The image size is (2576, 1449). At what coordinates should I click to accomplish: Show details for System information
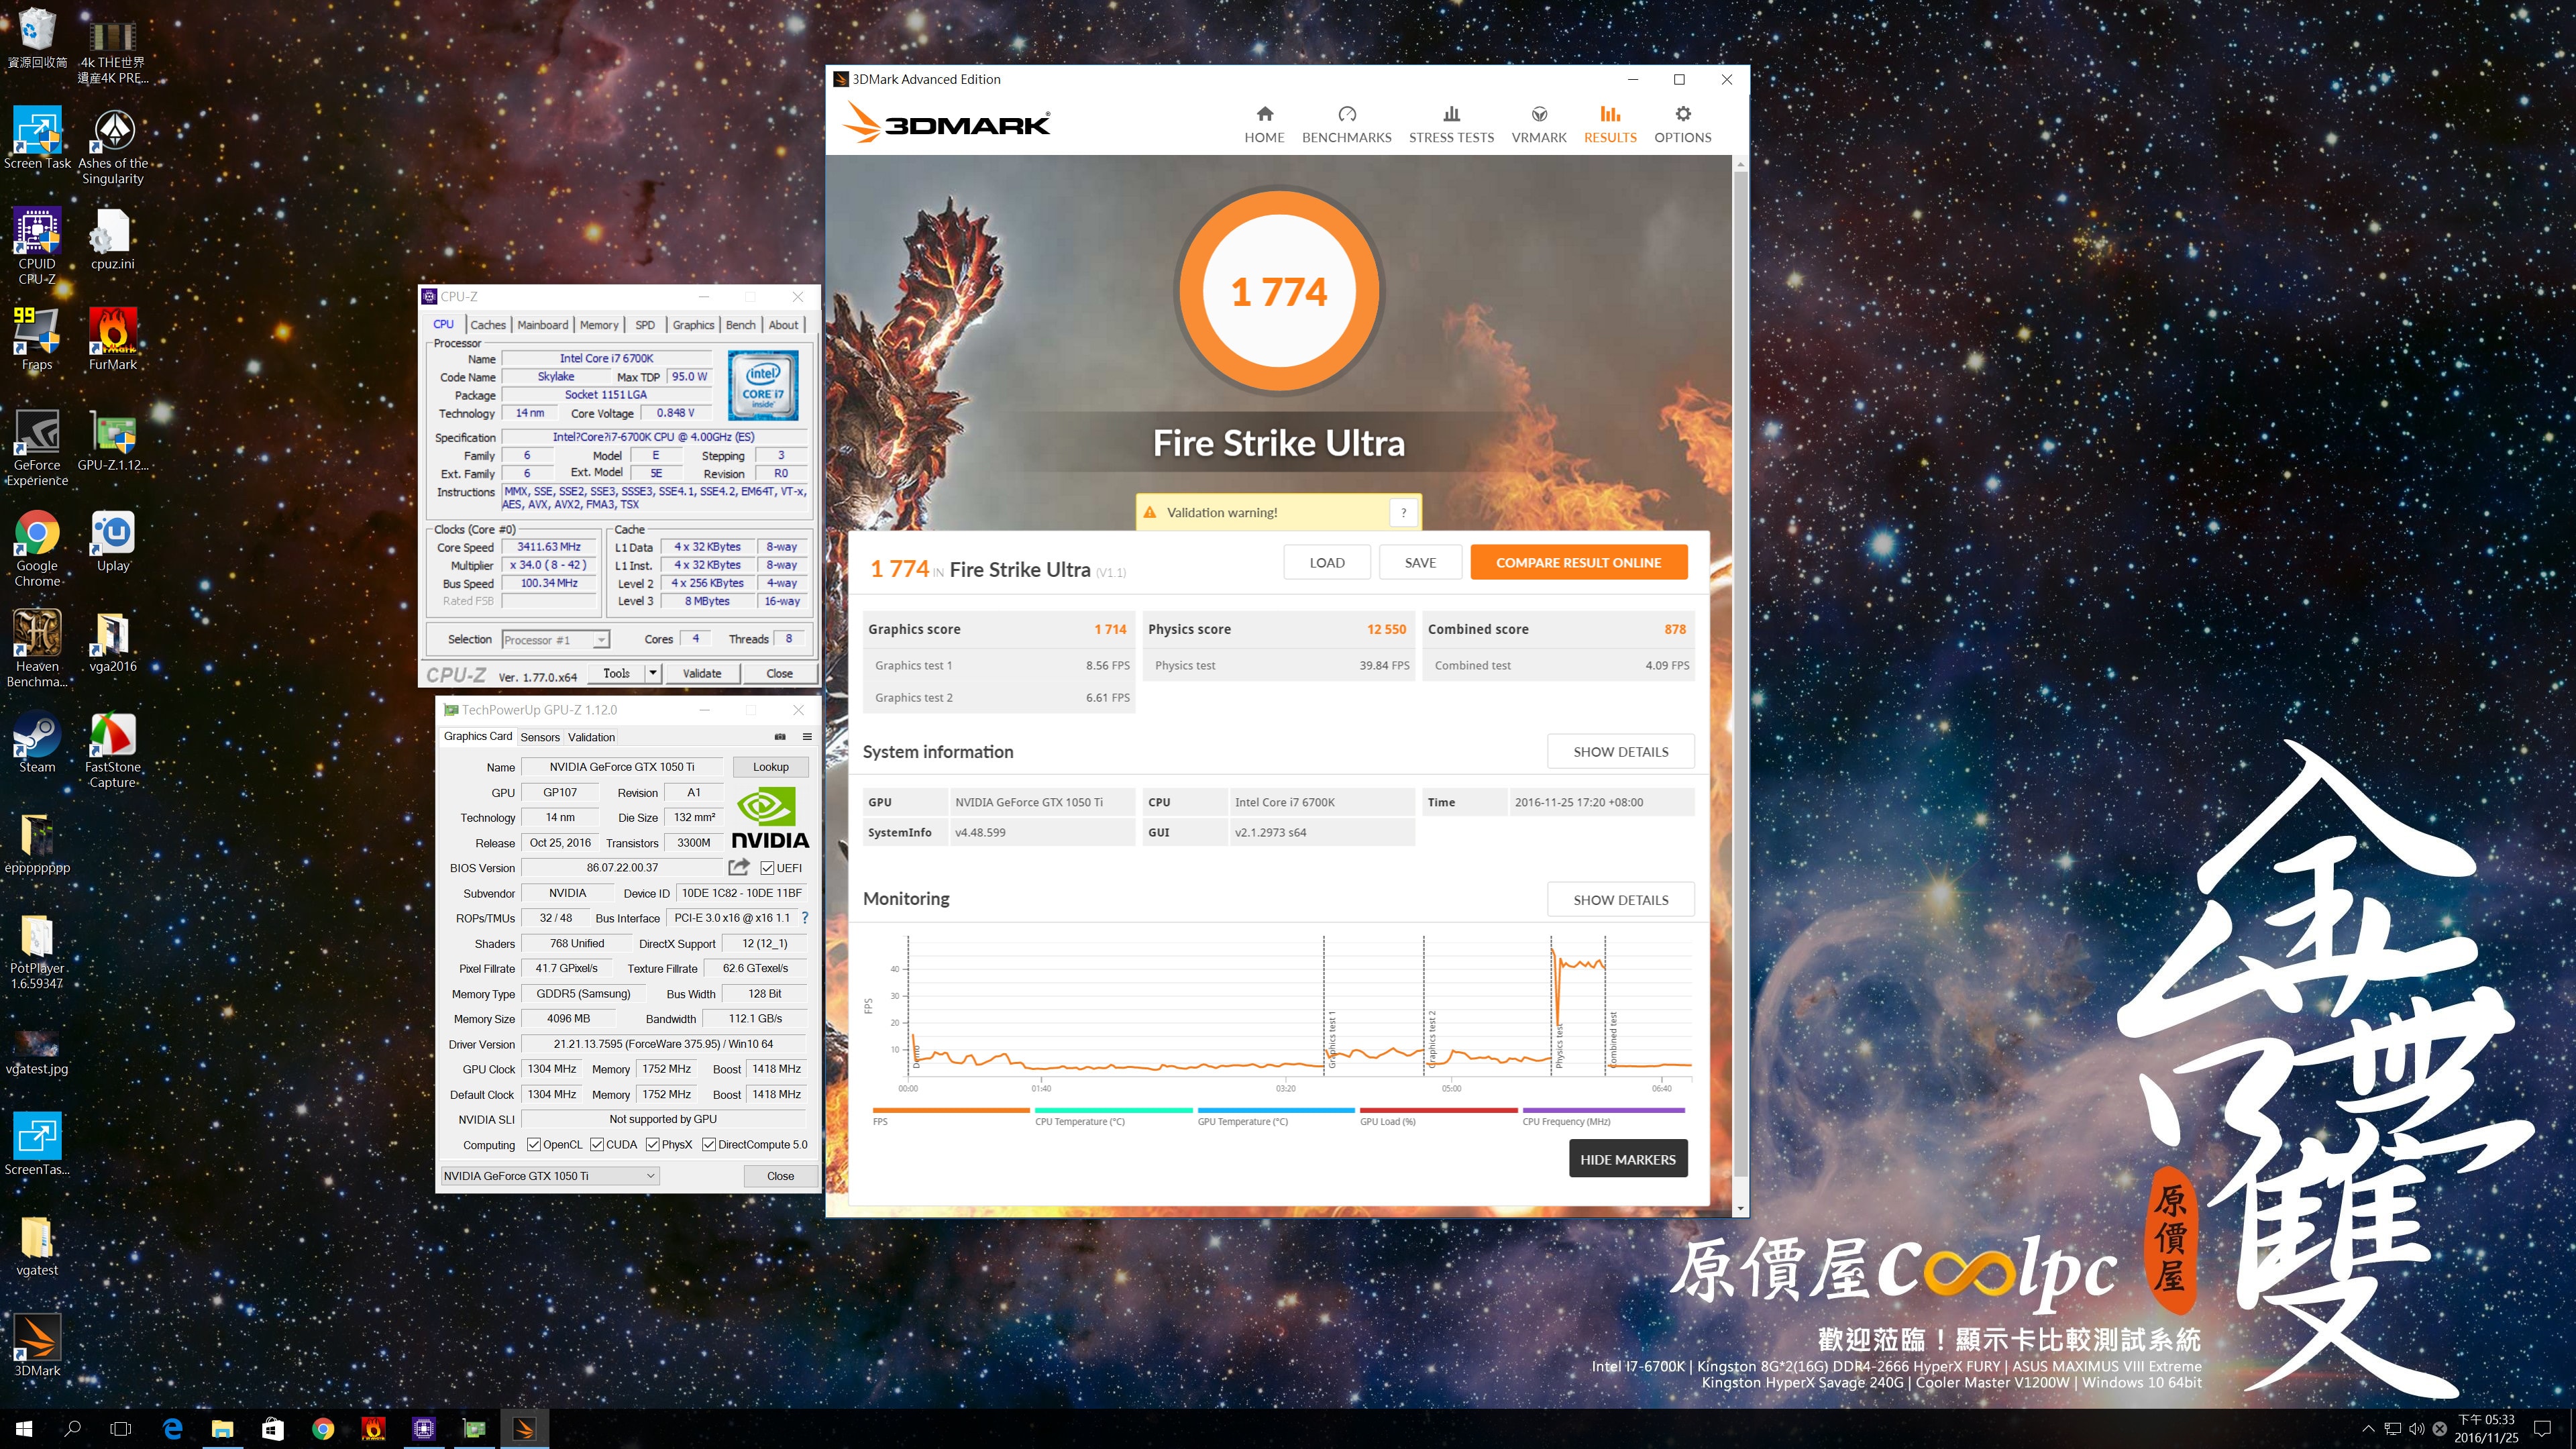(x=1620, y=751)
